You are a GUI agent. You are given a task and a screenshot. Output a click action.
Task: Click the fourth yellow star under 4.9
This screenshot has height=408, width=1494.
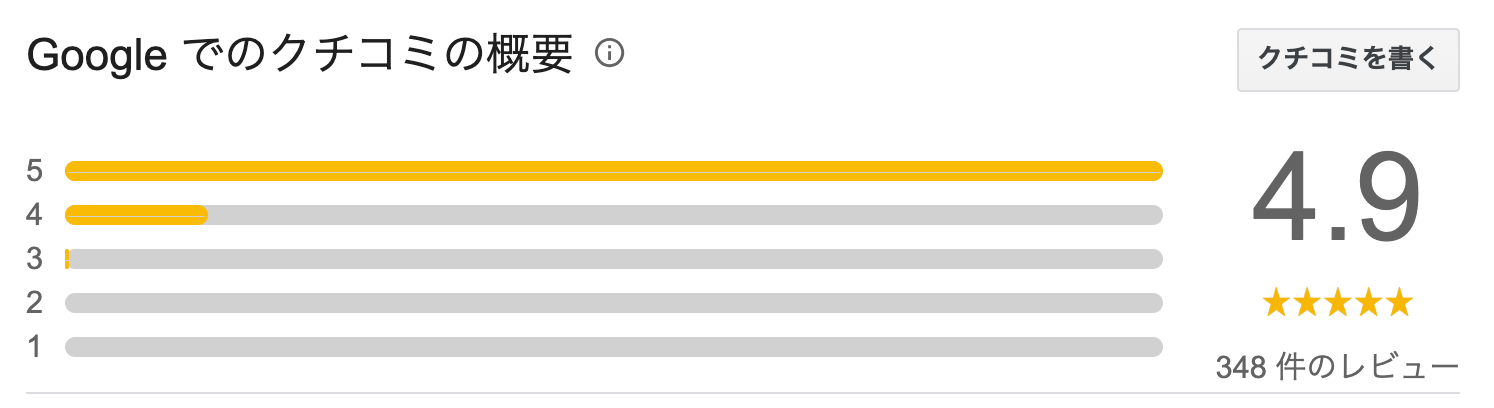pos(1367,302)
